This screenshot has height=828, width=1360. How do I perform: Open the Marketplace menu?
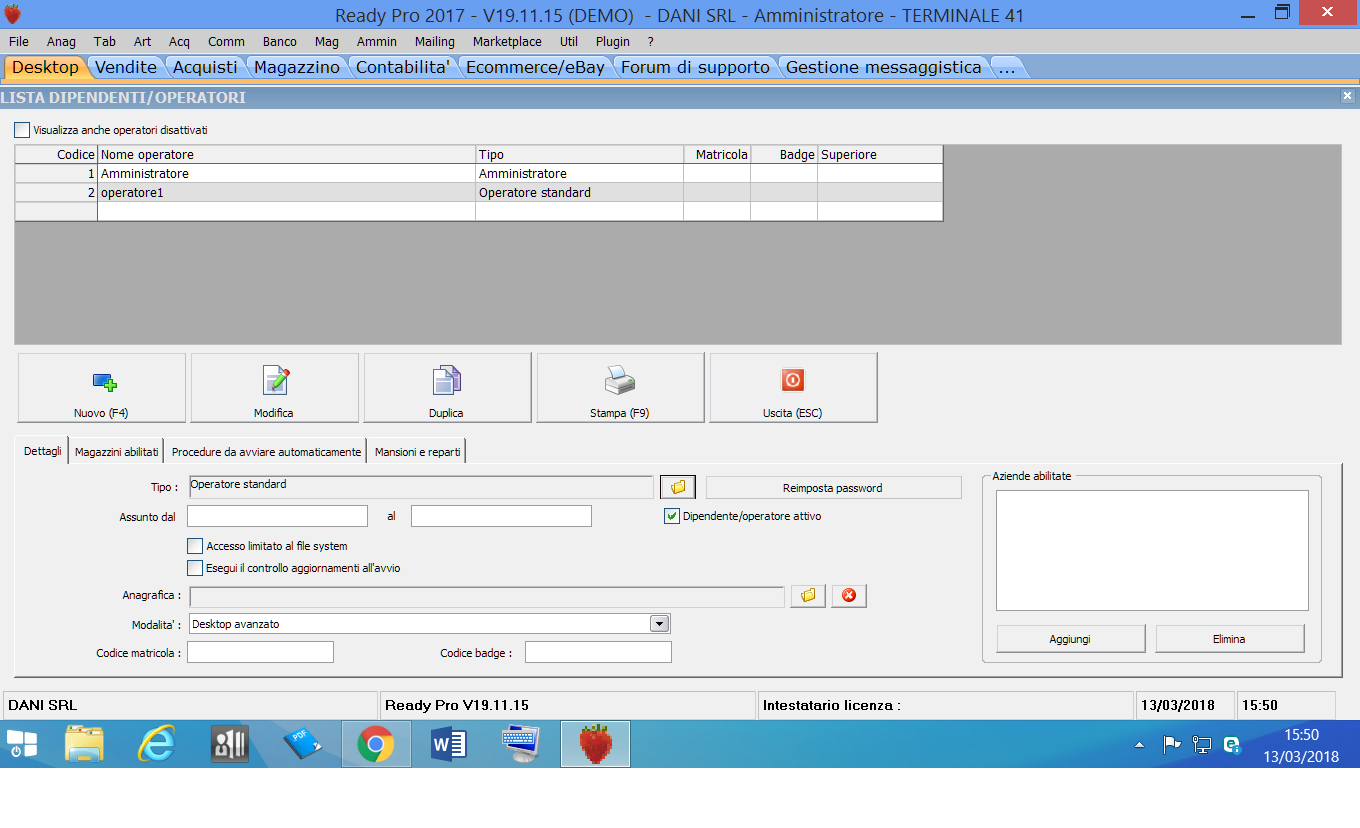(507, 42)
